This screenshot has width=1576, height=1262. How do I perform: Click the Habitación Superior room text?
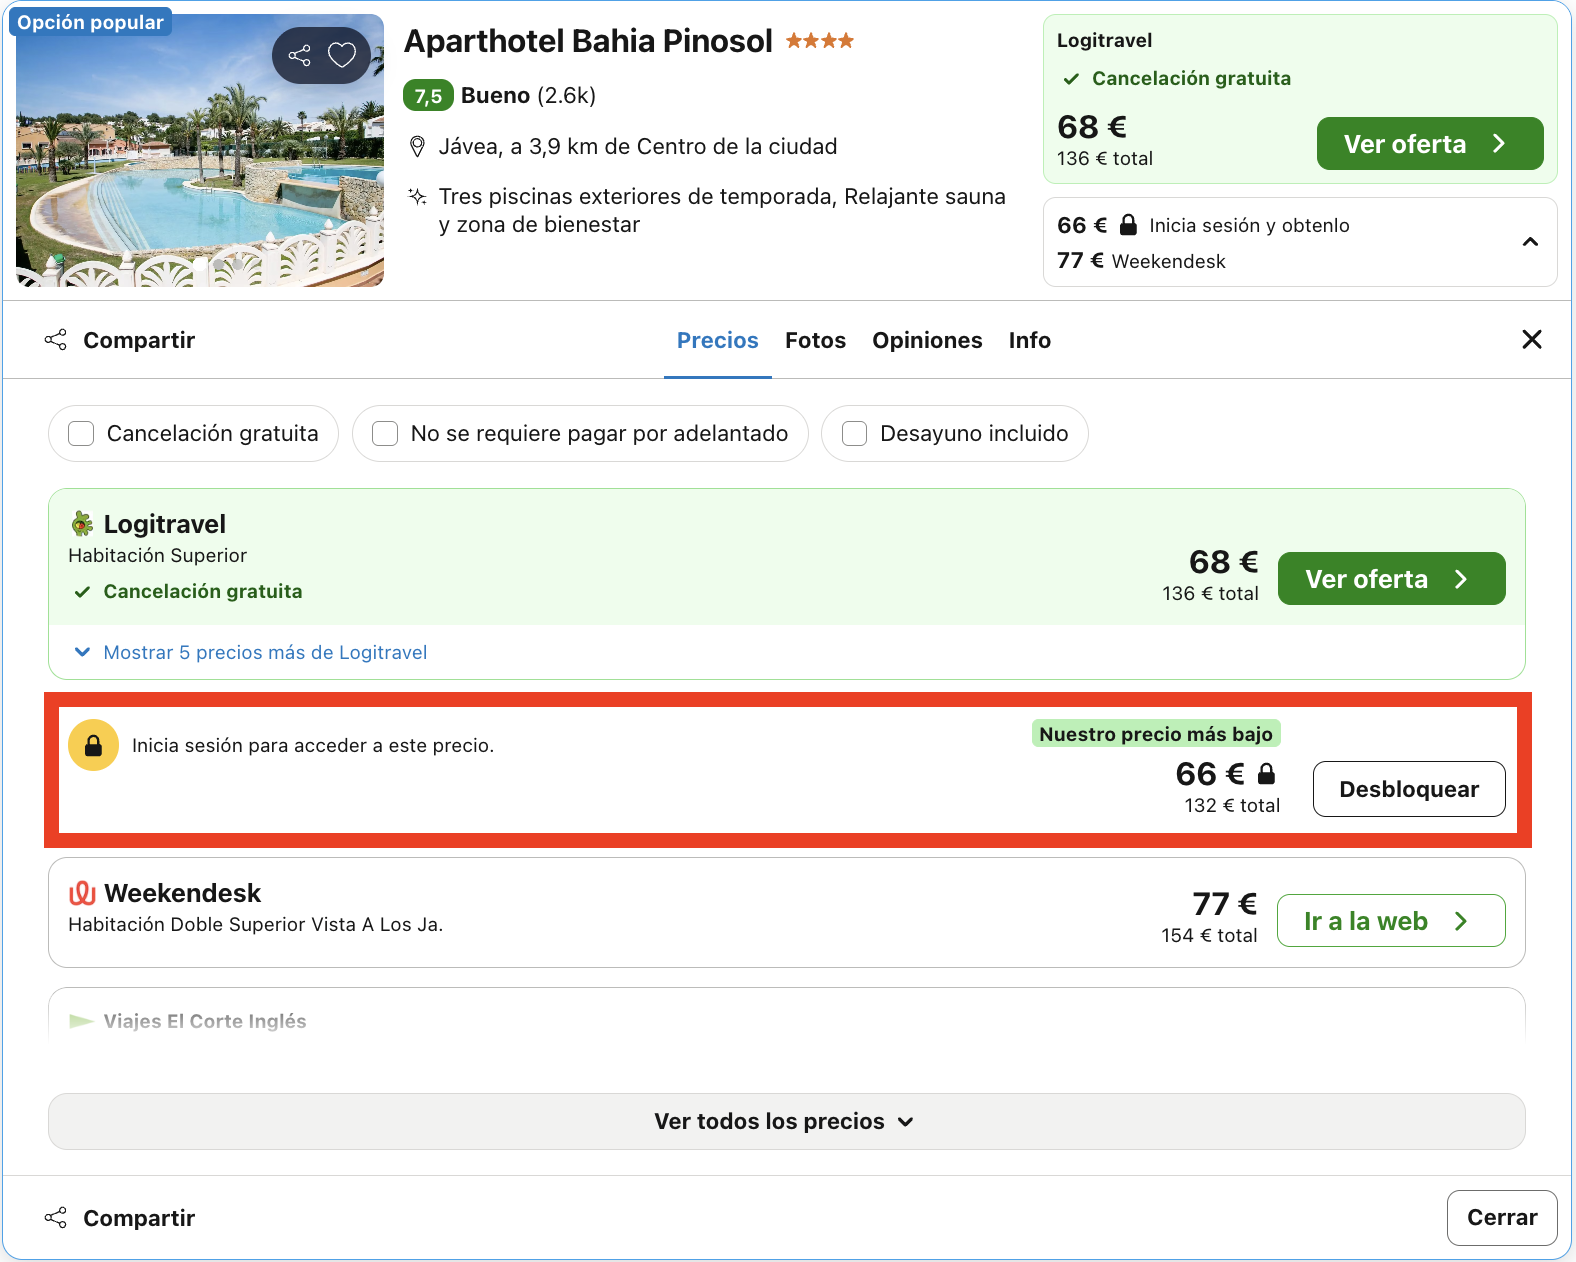157,556
